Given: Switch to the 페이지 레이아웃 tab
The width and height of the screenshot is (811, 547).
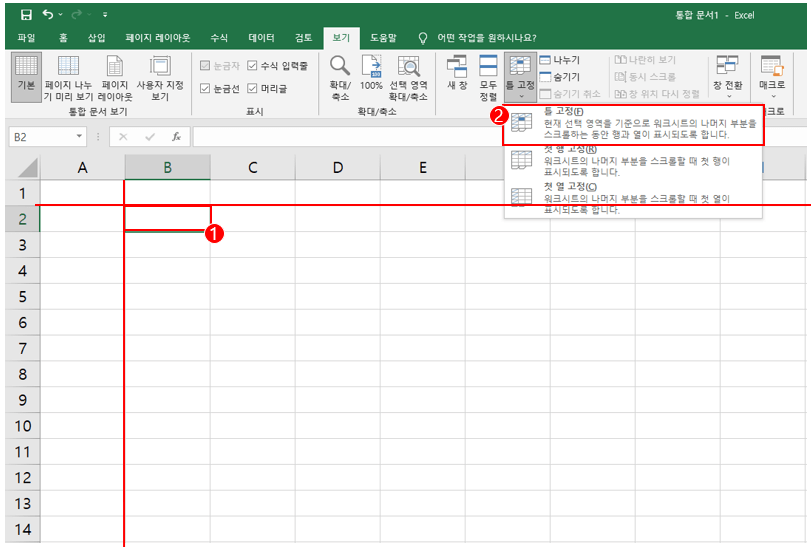Looking at the screenshot, I should pos(158,38).
